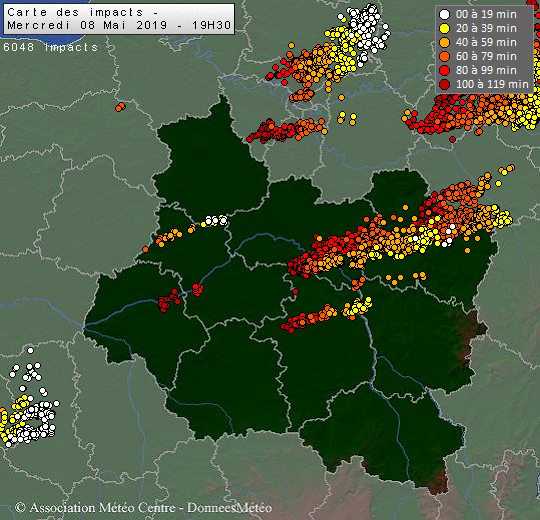Click the yellow impact cluster beside the red-orange streak

click(357, 307)
